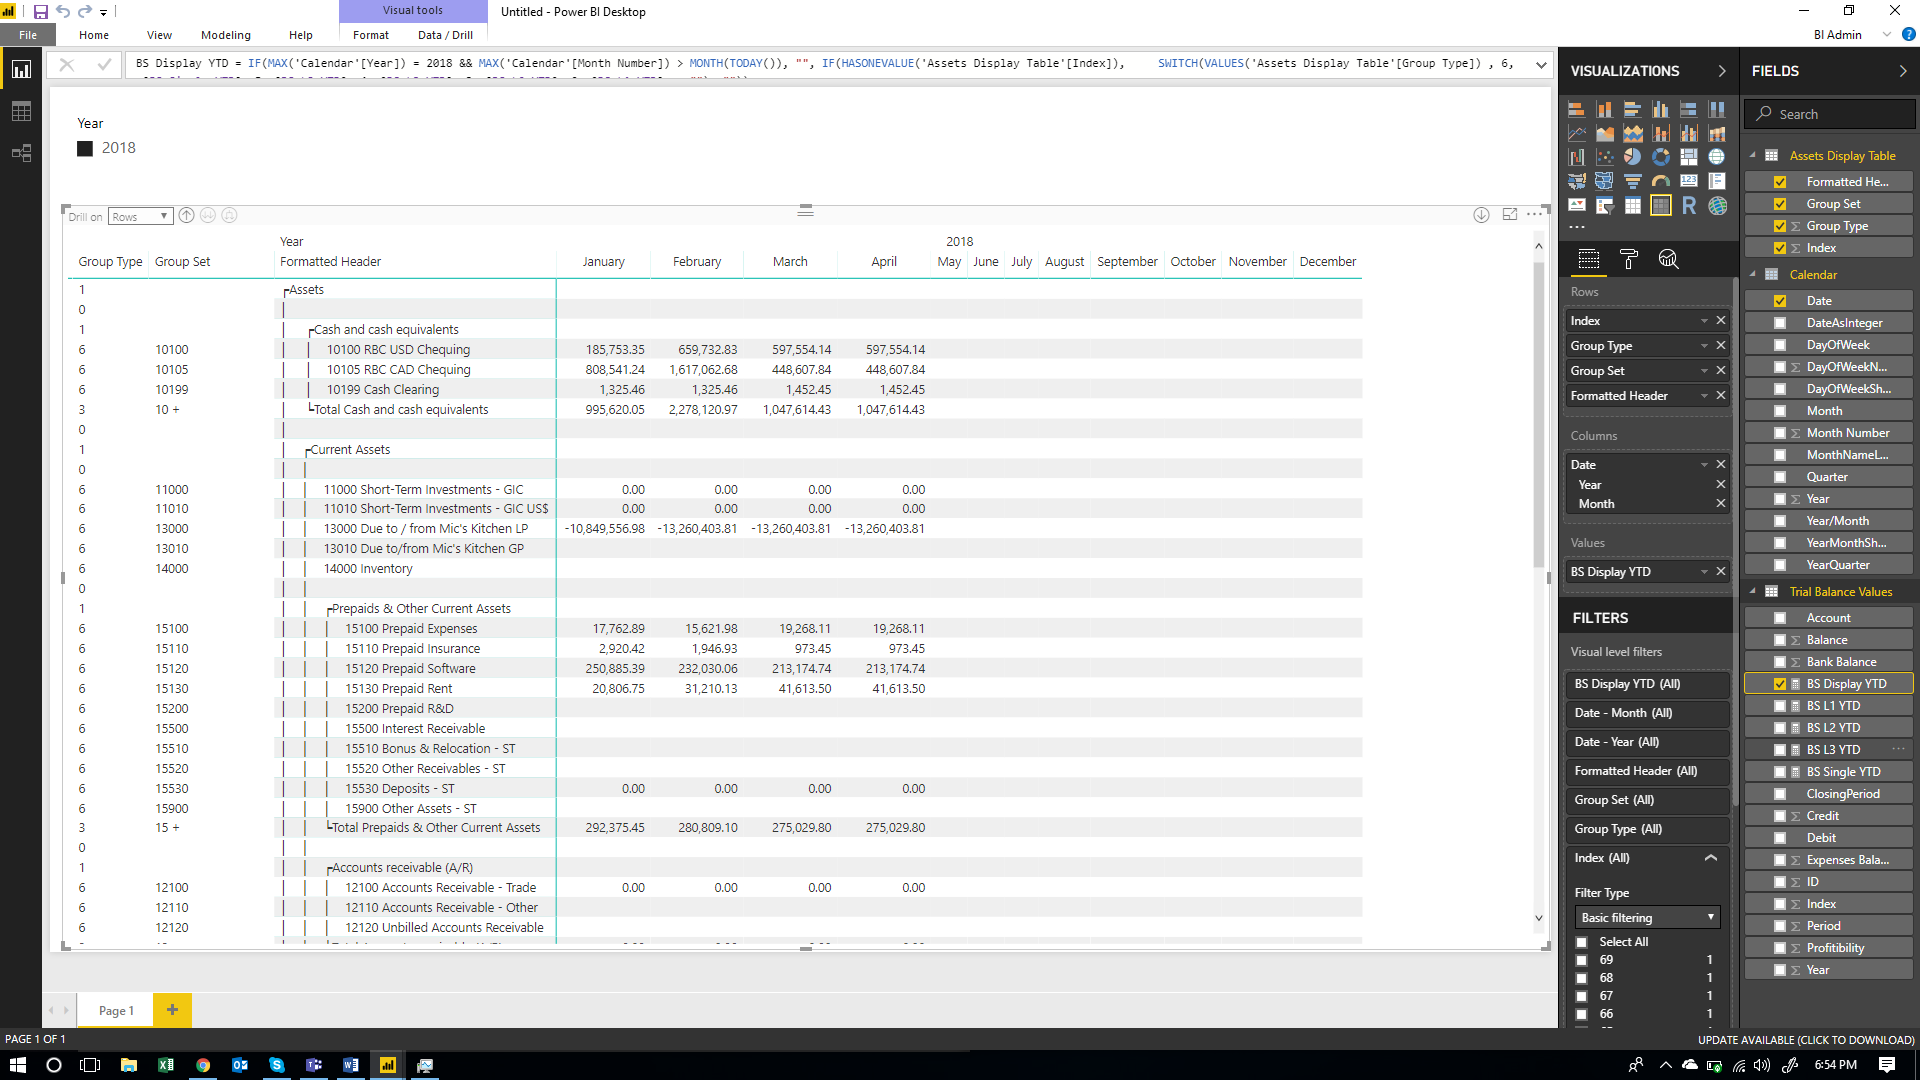
Task: Open the File menu
Action: (x=27, y=35)
